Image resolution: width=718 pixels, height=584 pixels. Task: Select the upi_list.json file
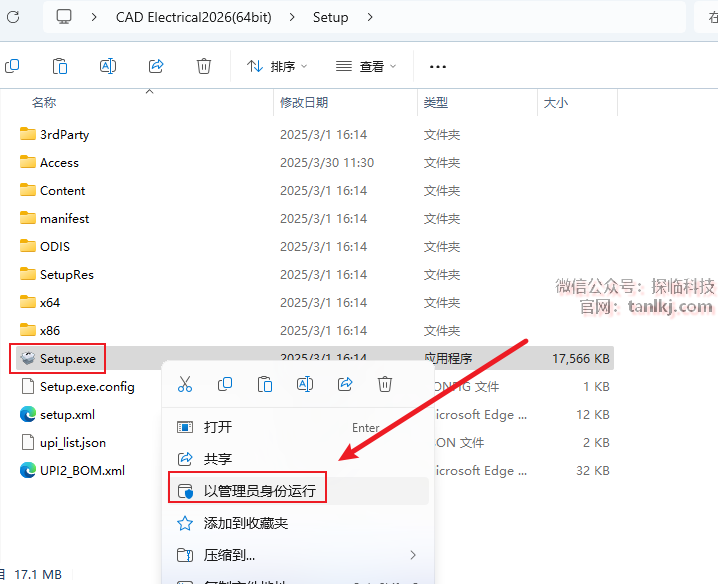73,442
